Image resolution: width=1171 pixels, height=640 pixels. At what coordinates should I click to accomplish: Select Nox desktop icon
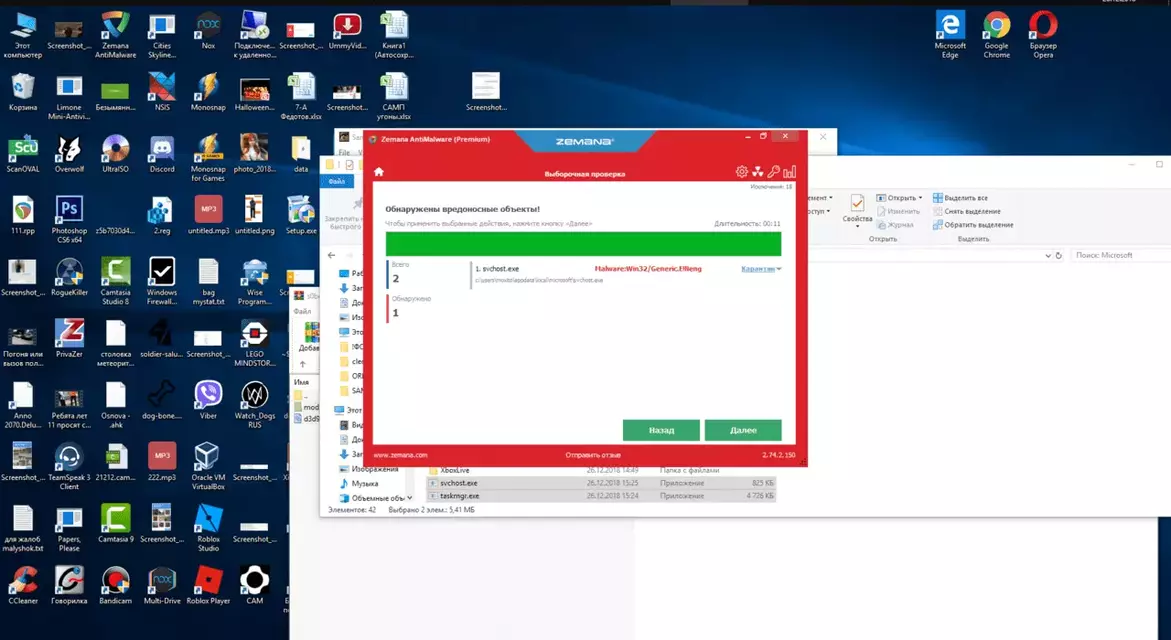[208, 31]
